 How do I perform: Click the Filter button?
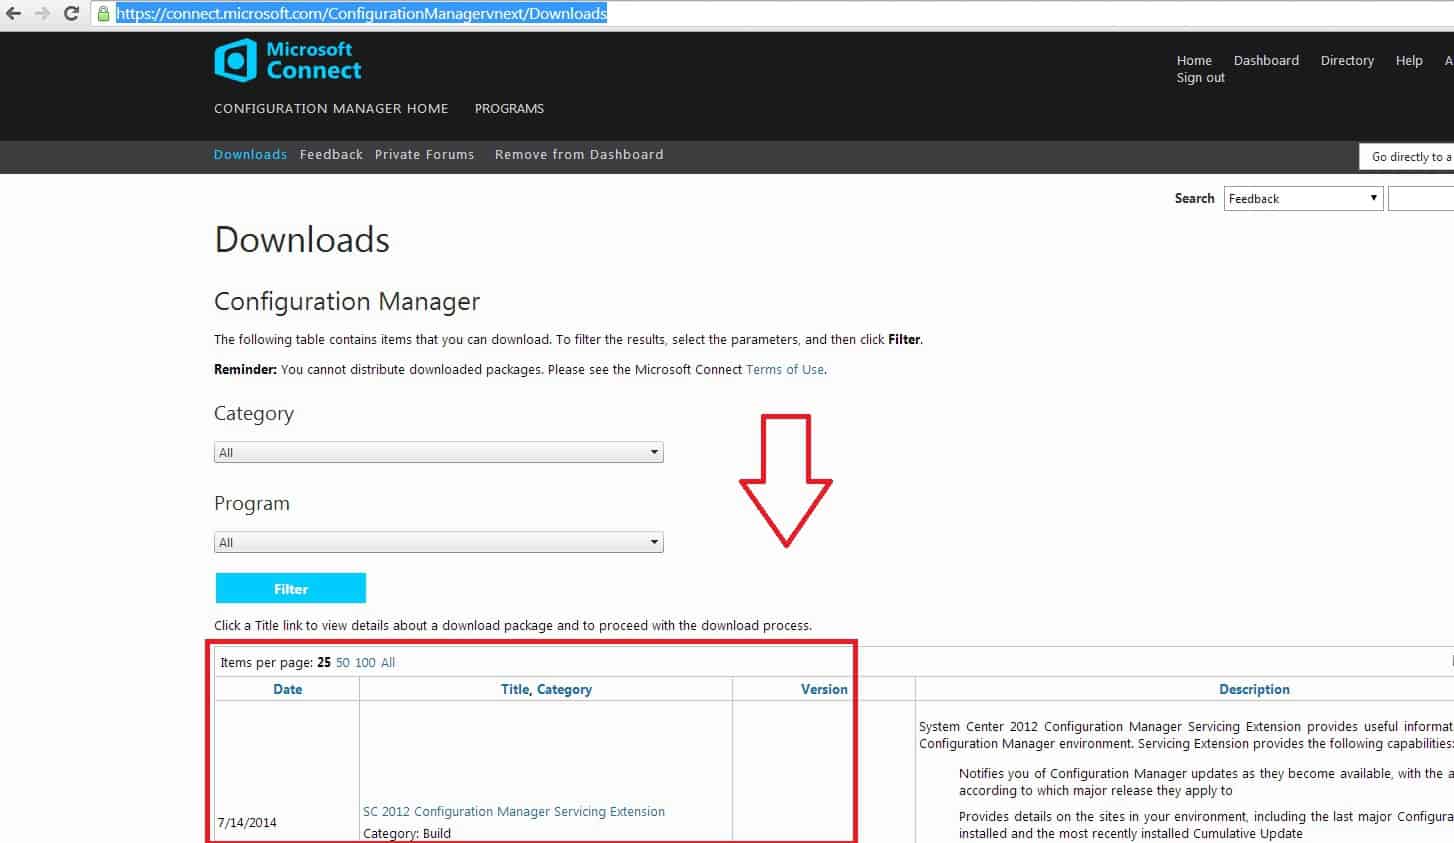click(x=291, y=588)
